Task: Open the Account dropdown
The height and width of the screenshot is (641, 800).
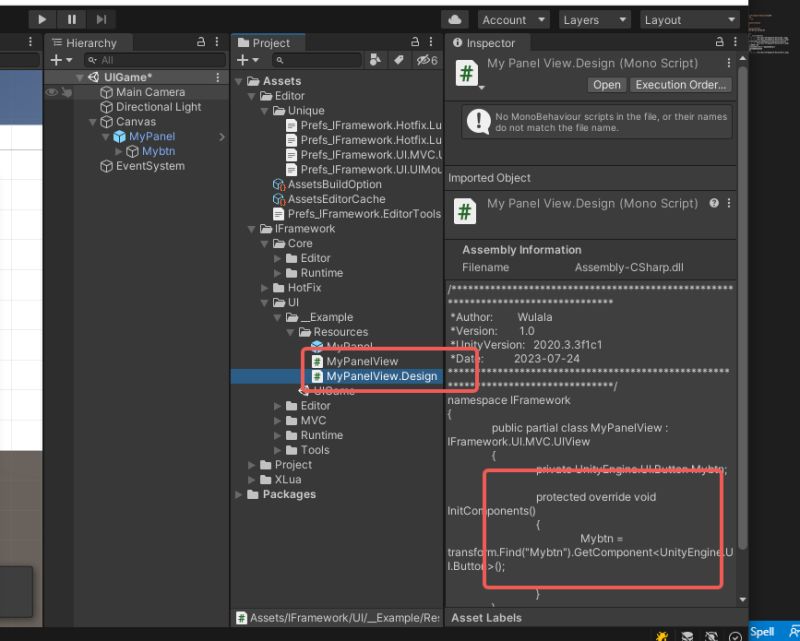Action: pyautogui.click(x=513, y=19)
